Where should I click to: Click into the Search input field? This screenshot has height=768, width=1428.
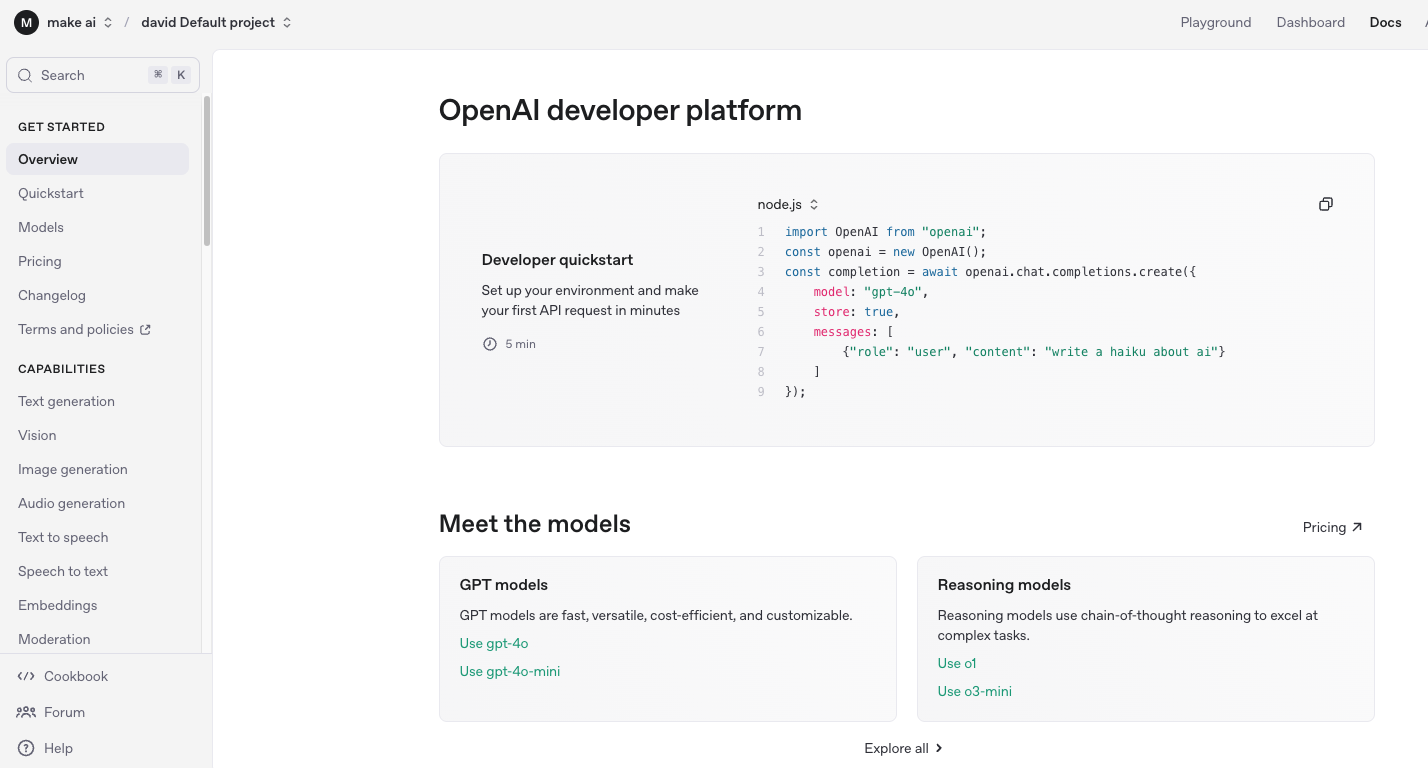[x=103, y=75]
